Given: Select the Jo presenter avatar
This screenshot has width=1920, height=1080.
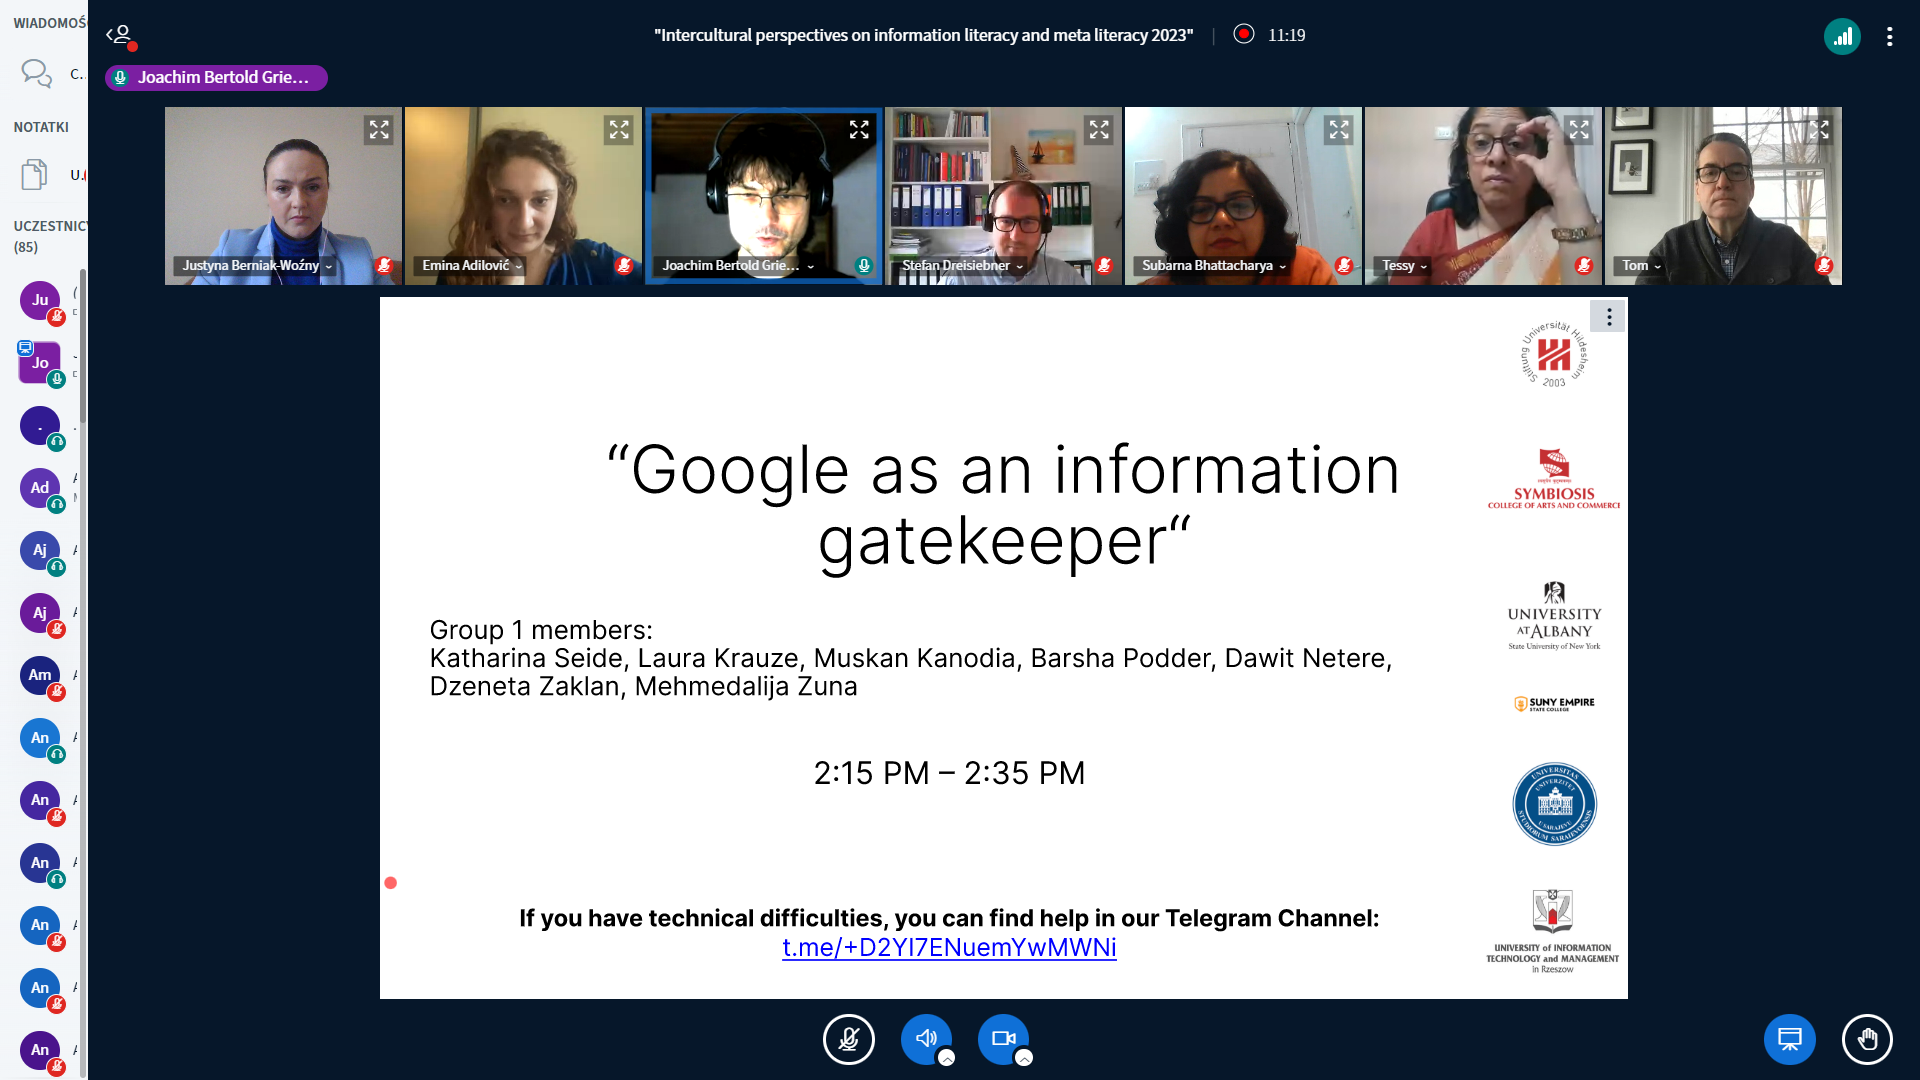Looking at the screenshot, I should tap(40, 363).
